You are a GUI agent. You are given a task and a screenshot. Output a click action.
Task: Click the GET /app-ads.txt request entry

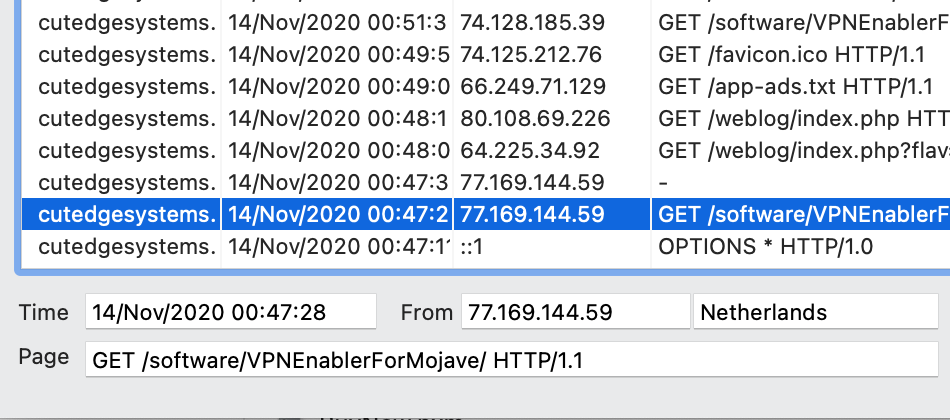tap(796, 86)
